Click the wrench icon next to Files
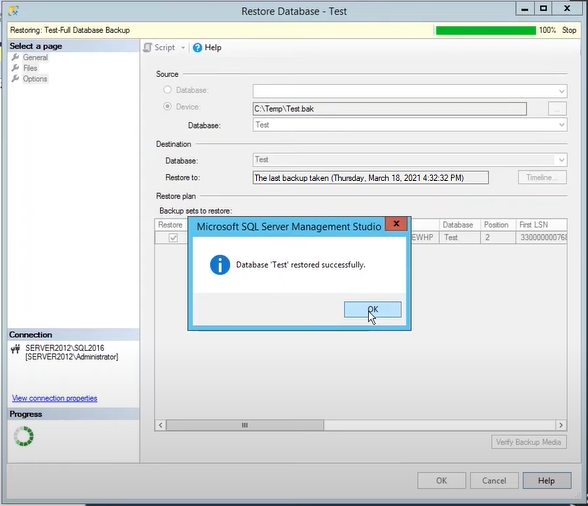 click(15, 68)
